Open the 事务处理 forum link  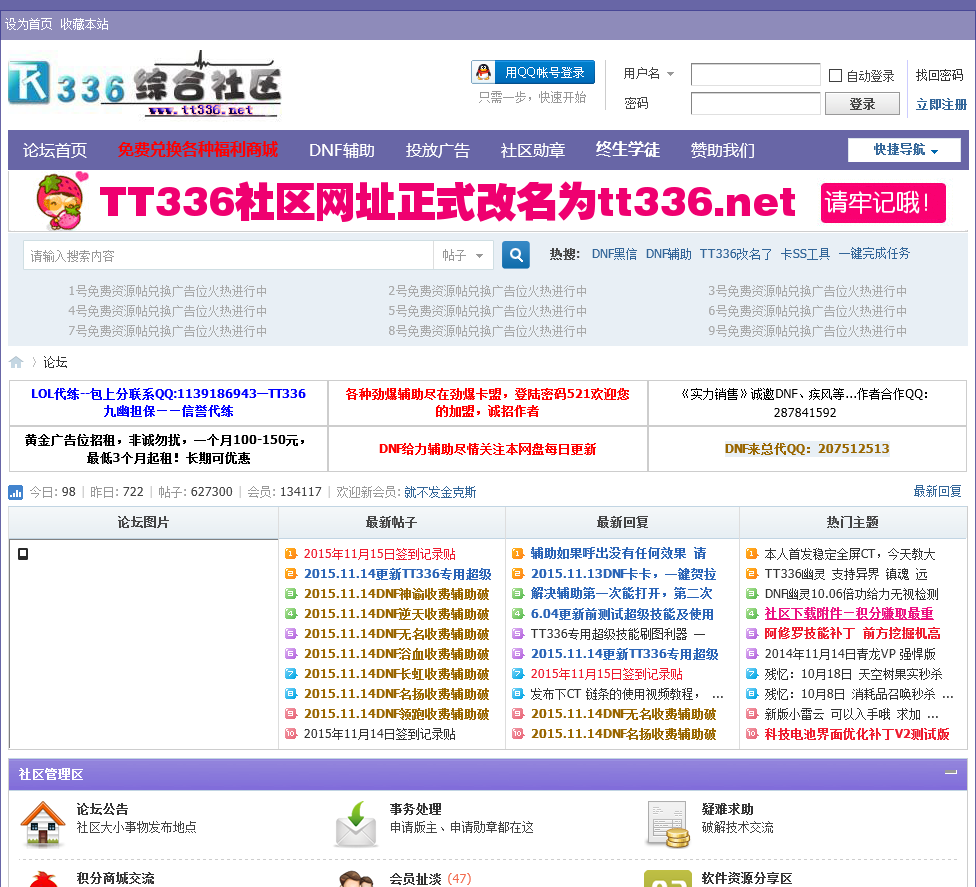click(416, 809)
